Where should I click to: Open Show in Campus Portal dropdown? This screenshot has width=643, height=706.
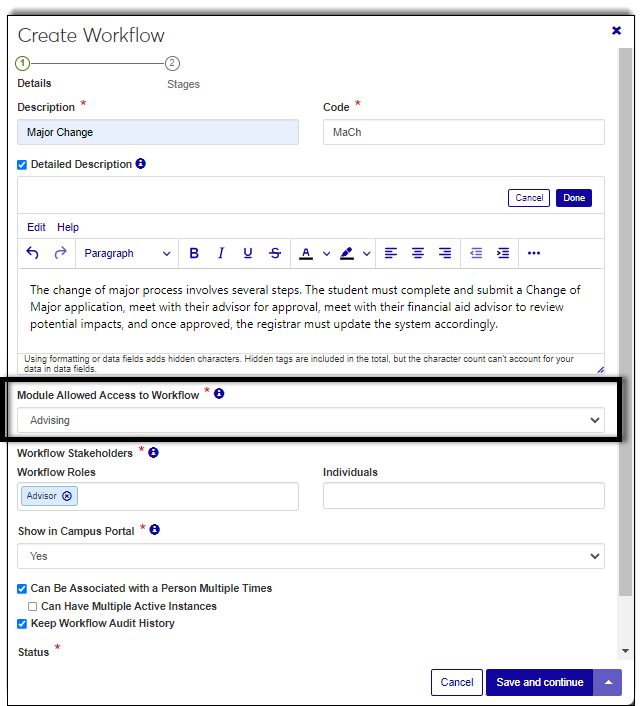(x=310, y=556)
